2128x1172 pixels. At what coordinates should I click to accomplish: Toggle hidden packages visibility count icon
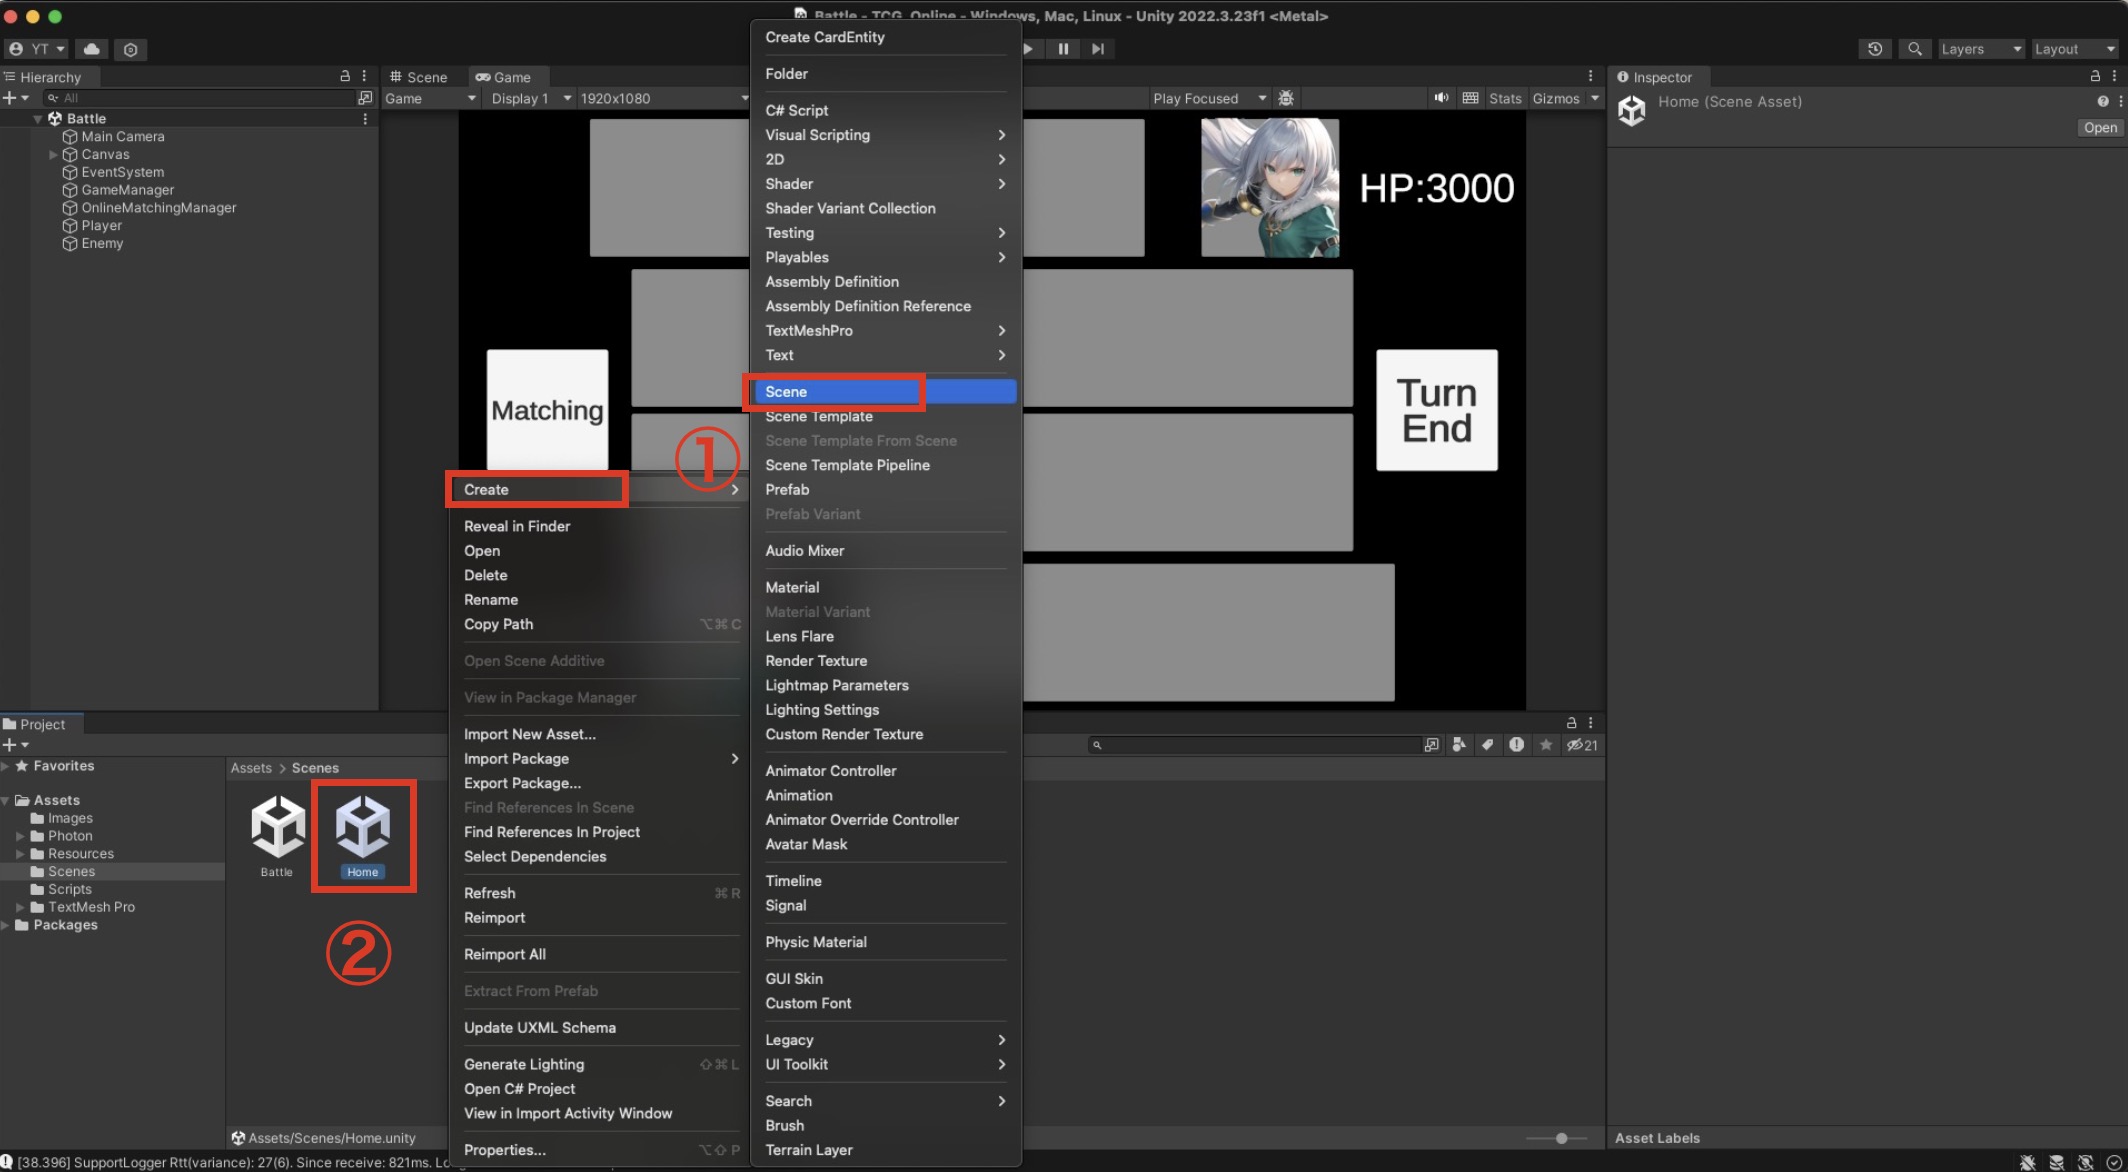pyautogui.click(x=1581, y=745)
